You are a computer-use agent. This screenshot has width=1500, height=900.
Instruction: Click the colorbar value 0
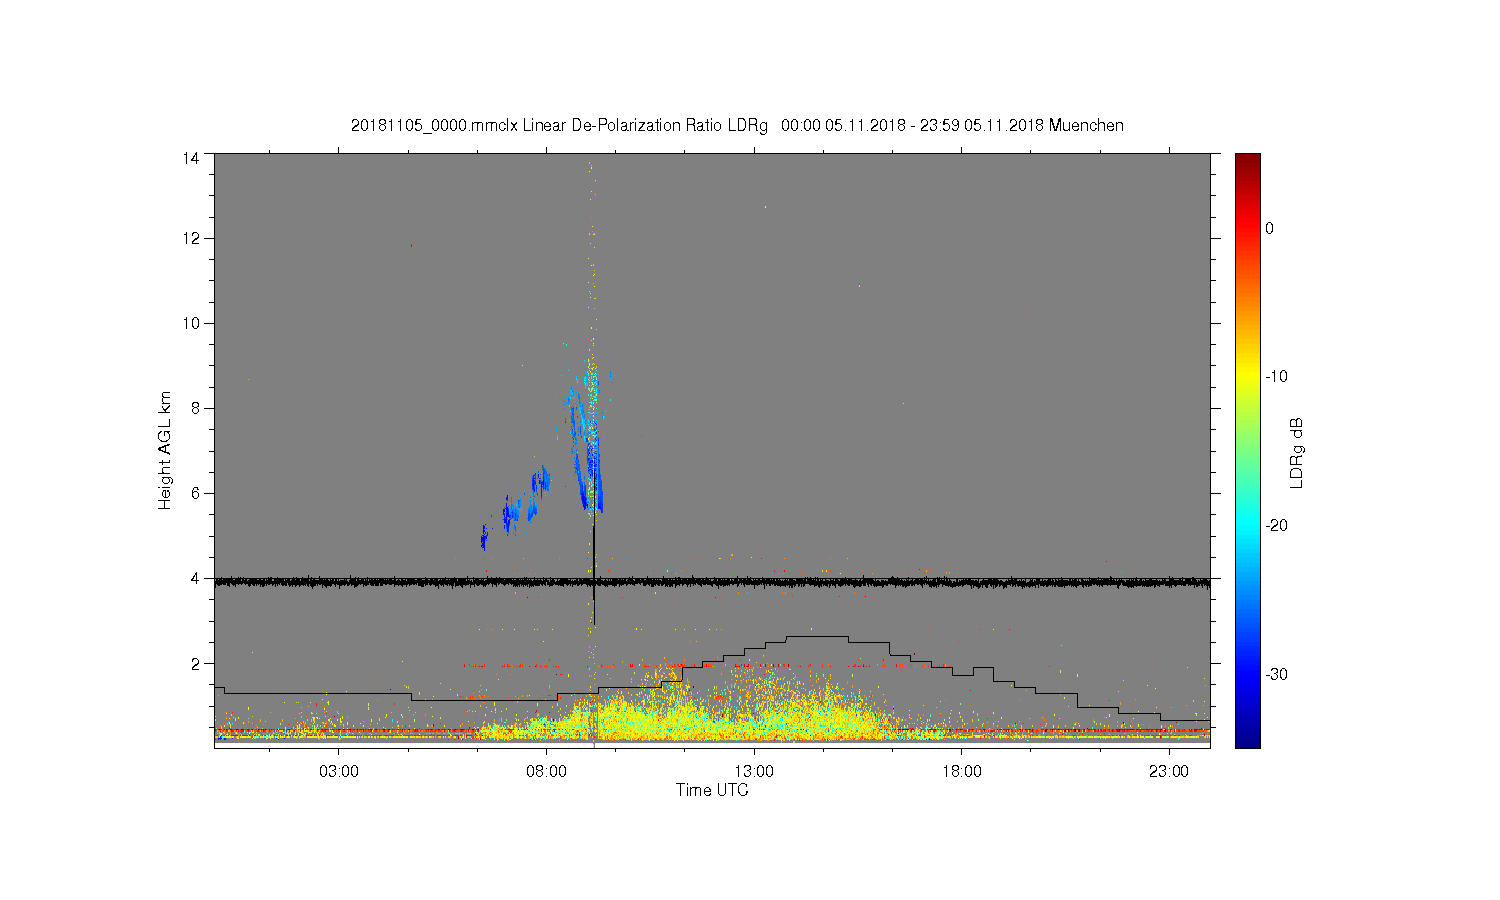point(1270,228)
